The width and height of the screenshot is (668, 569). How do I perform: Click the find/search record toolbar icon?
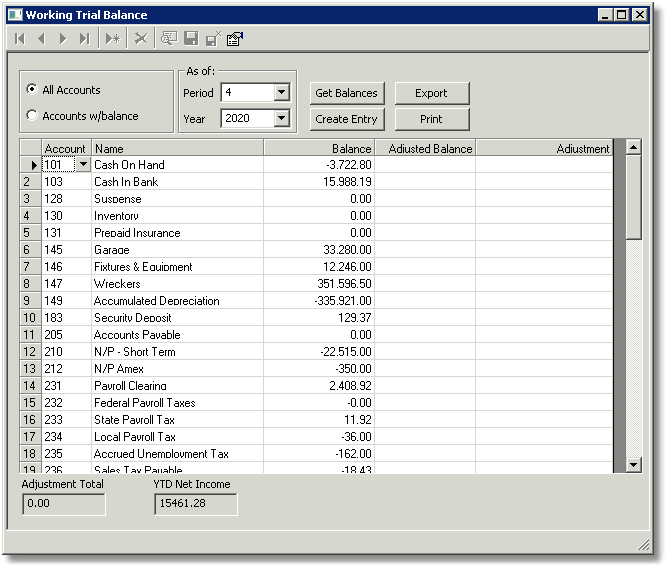pos(169,39)
